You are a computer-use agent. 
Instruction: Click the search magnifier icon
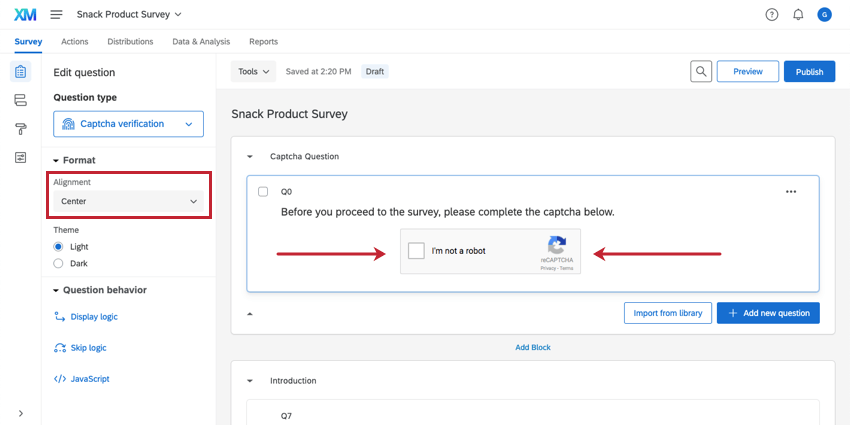(702, 72)
